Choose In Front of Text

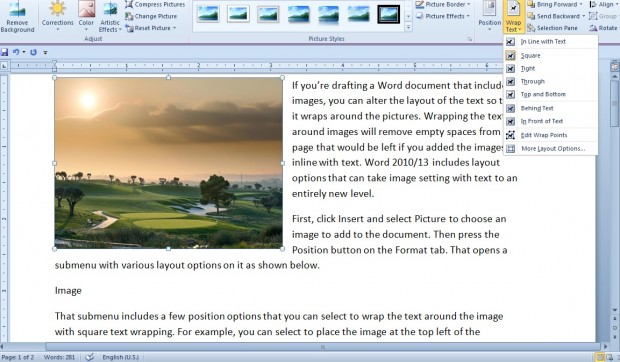coord(550,121)
